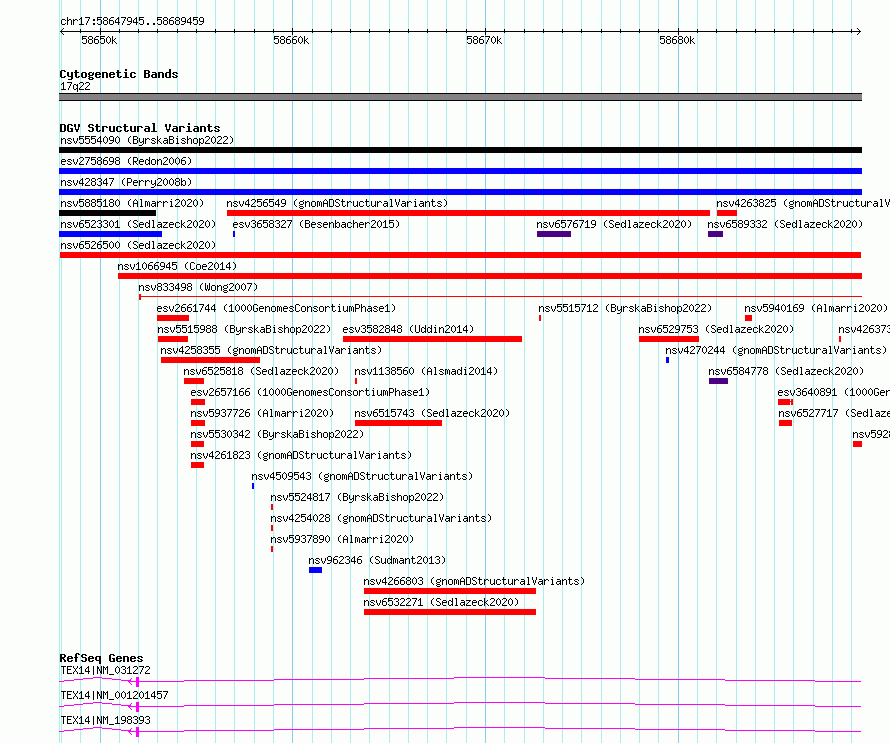Click the nsv5554090 (ByrskaBishop2022) variant label
Viewport: 890px width, 743px height.
coord(147,140)
